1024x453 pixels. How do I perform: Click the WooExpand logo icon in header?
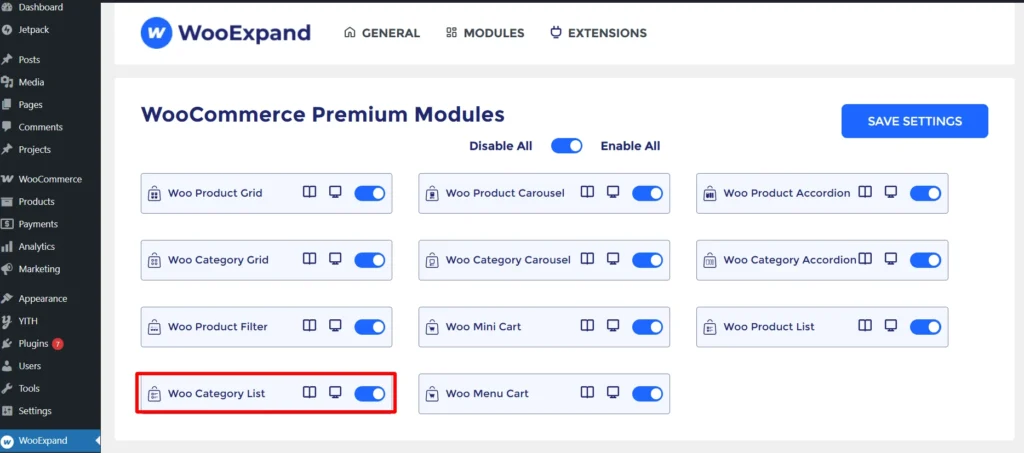point(155,33)
